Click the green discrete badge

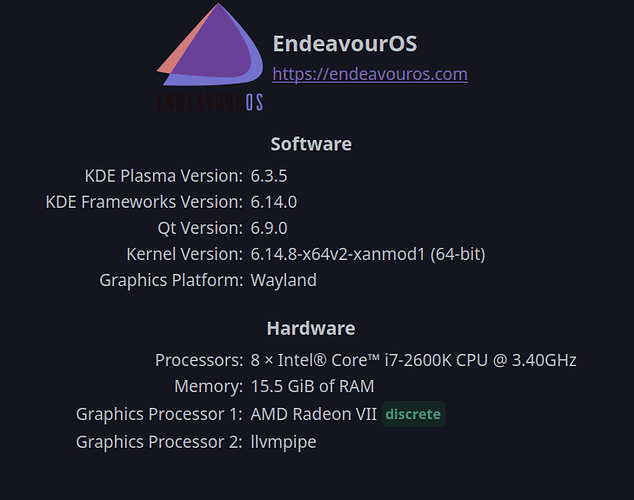(x=413, y=414)
